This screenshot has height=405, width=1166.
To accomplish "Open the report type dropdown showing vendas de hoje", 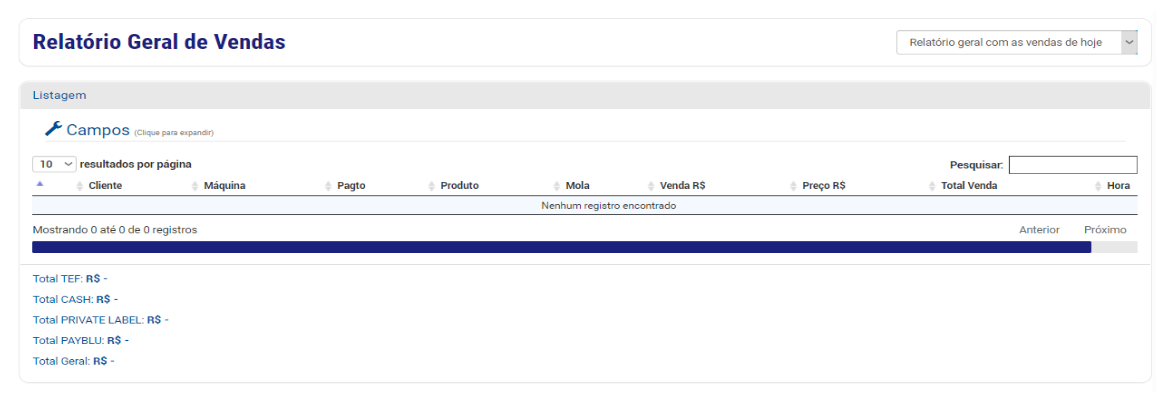I will click(x=1017, y=42).
